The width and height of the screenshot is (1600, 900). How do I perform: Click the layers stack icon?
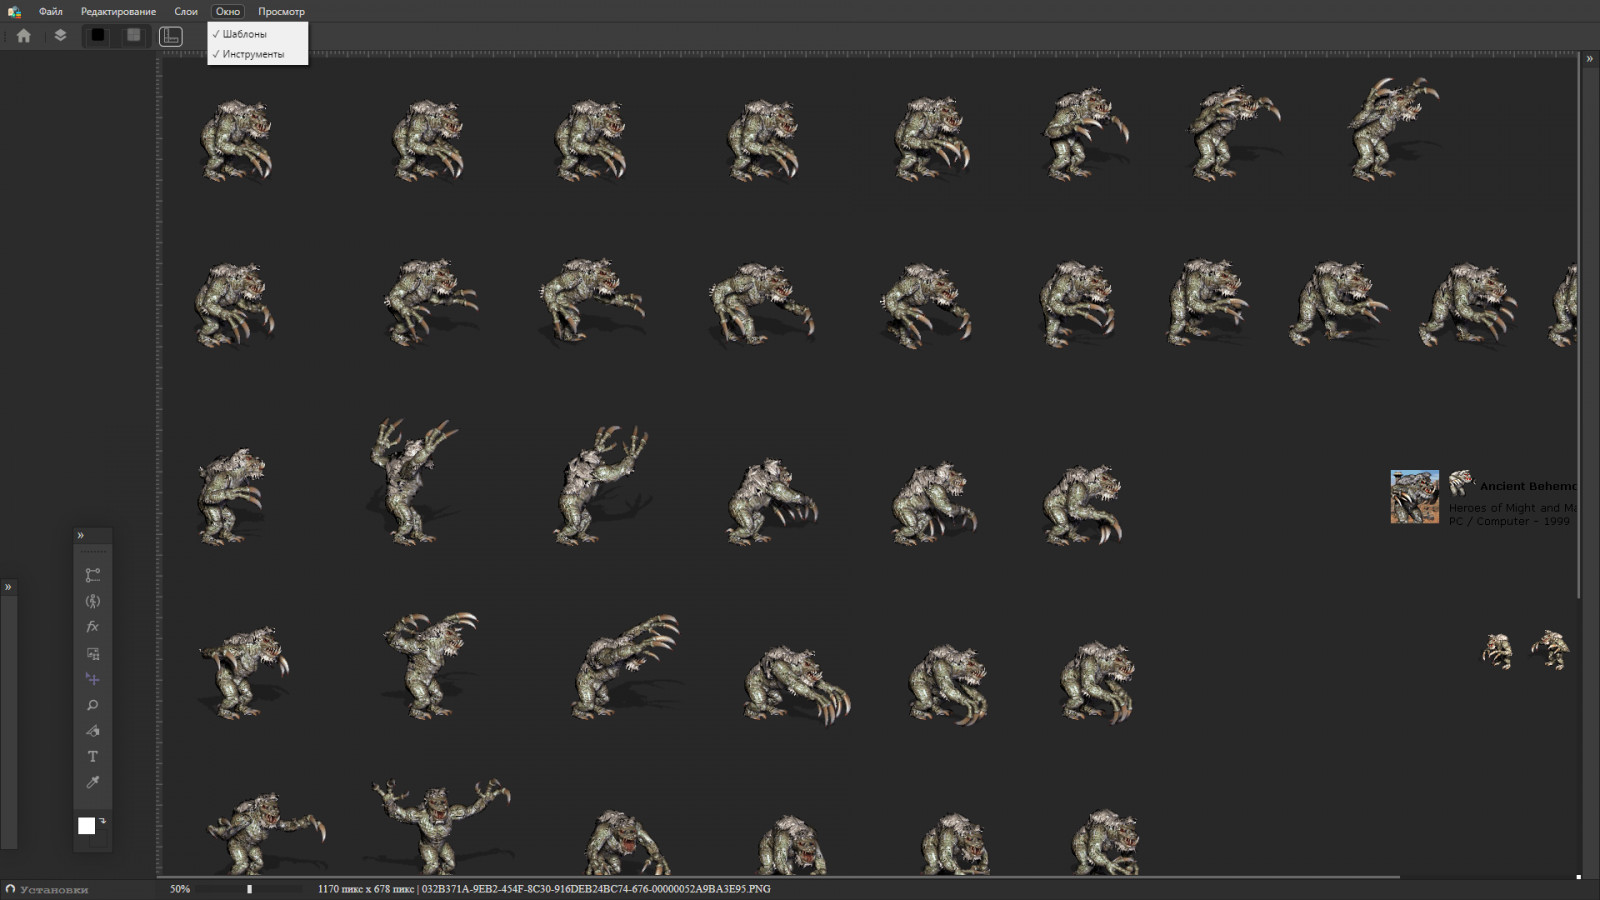tap(60, 36)
